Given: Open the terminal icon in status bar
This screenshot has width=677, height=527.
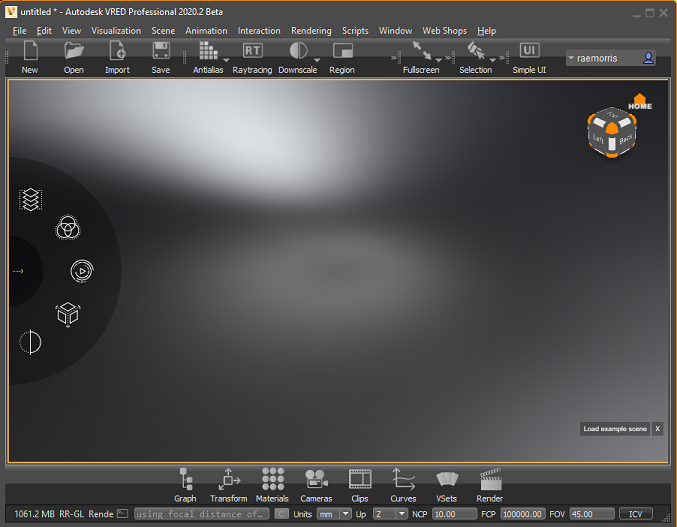Looking at the screenshot, I should [x=123, y=514].
